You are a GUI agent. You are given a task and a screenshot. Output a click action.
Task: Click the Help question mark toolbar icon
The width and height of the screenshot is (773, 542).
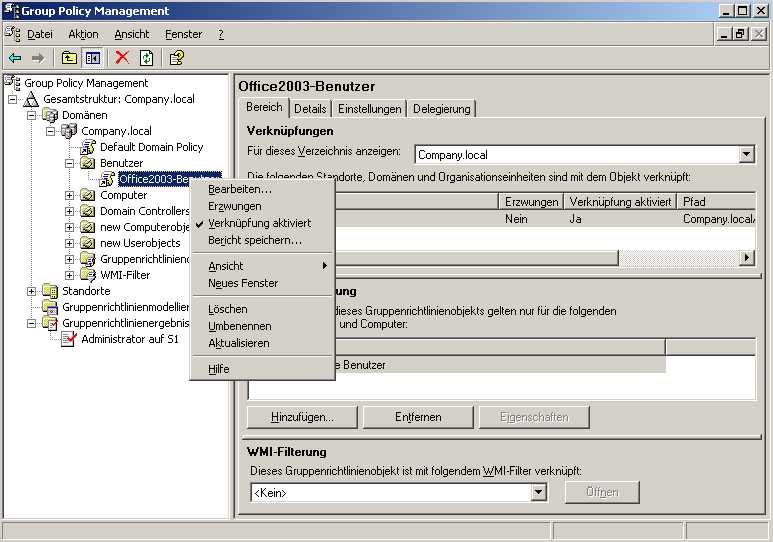(x=176, y=58)
